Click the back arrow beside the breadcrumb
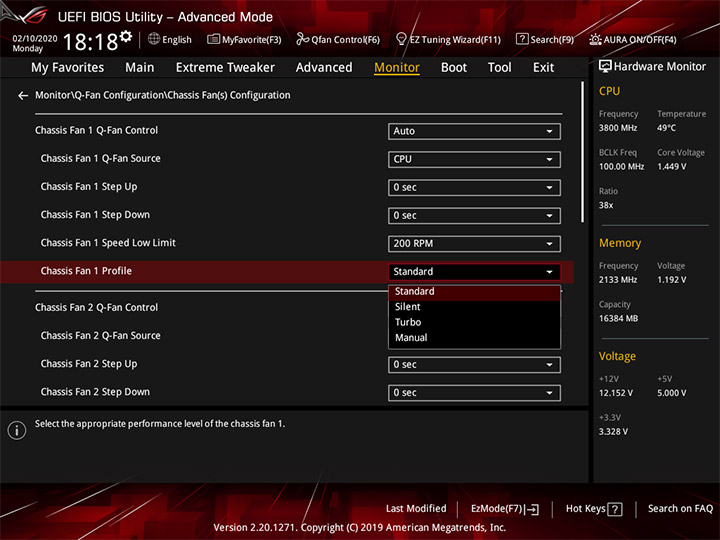The width and height of the screenshot is (720, 540). (x=22, y=96)
